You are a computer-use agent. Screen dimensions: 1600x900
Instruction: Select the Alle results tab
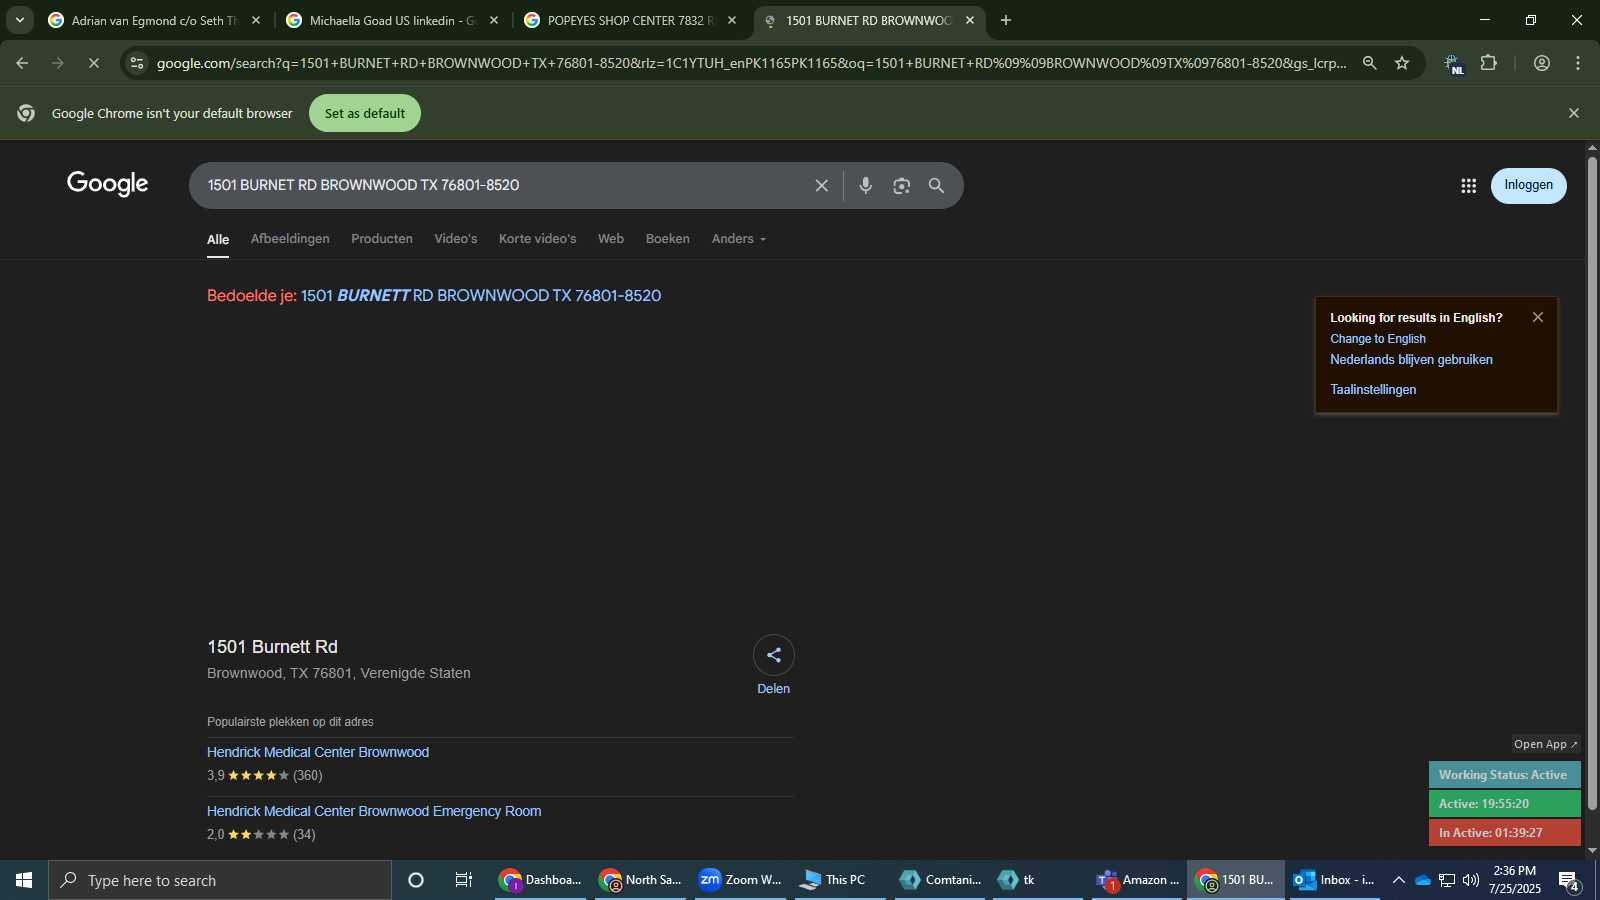tap(218, 240)
